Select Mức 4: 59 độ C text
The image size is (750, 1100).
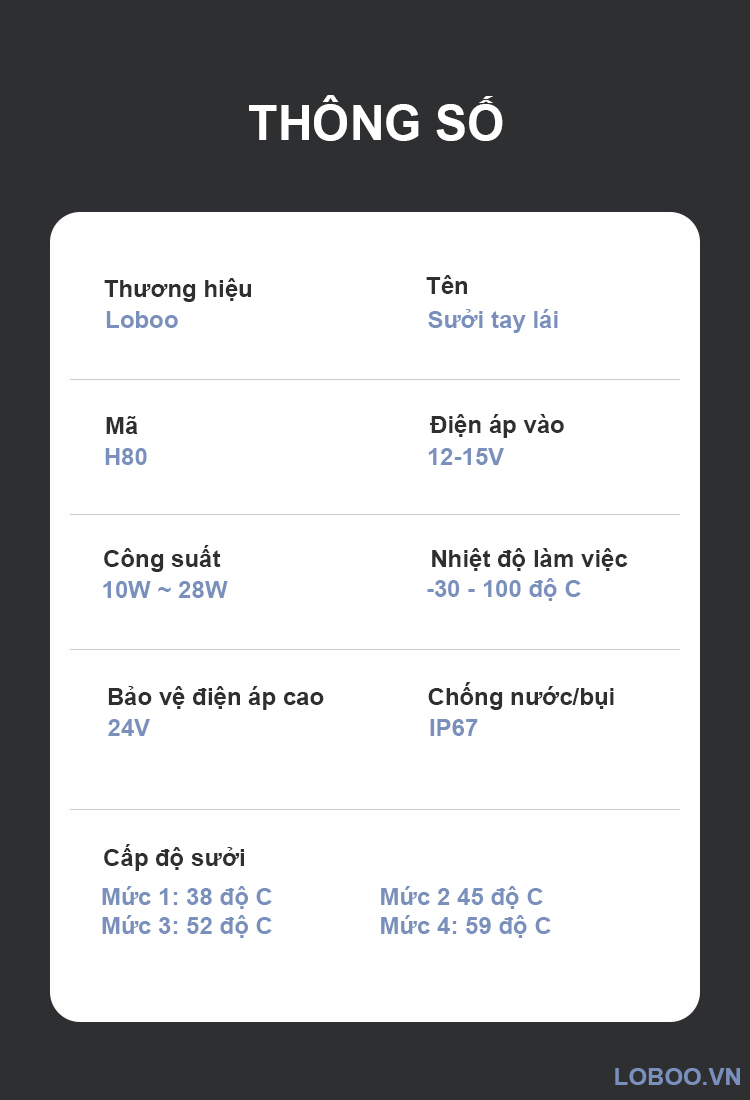(x=465, y=926)
